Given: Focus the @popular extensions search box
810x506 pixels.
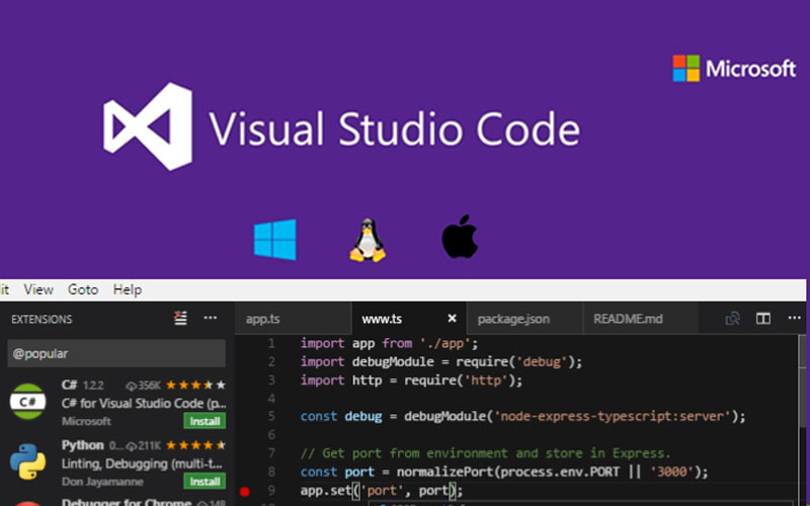Looking at the screenshot, I should pos(116,353).
